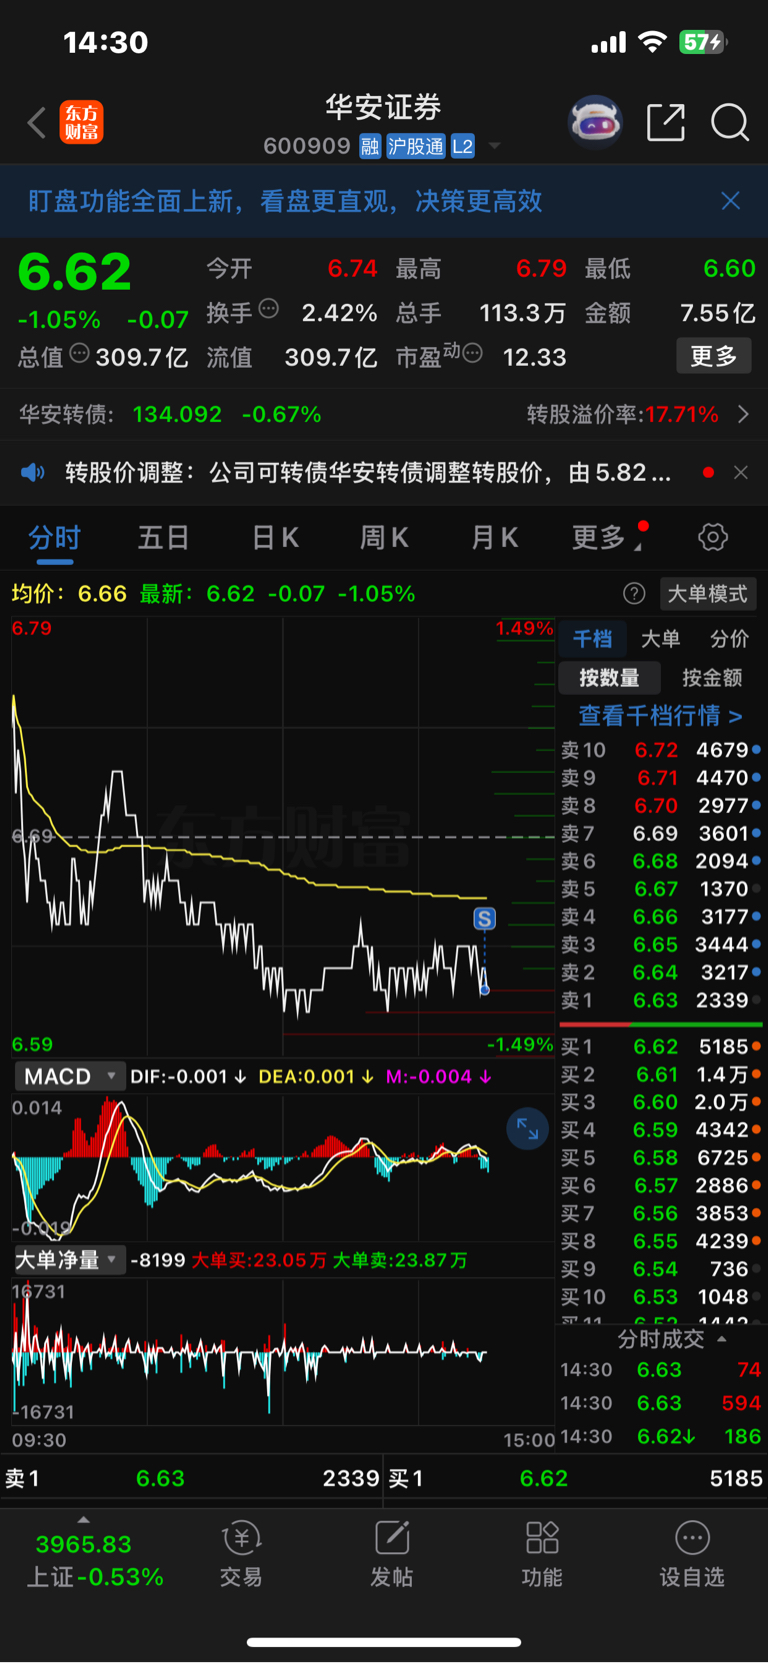This screenshot has width=768, height=1663.
Task: Tap info icon next to 换手
Action: pos(268,309)
